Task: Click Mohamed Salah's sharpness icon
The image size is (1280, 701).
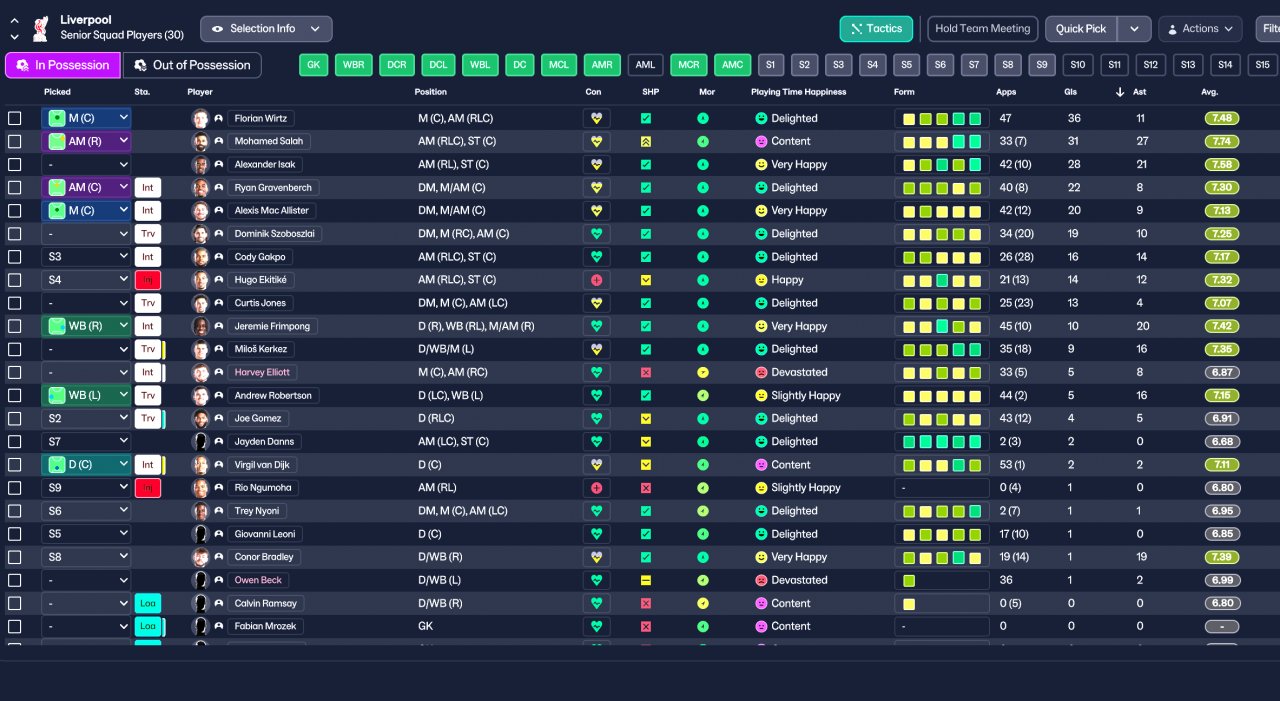Action: tap(646, 141)
